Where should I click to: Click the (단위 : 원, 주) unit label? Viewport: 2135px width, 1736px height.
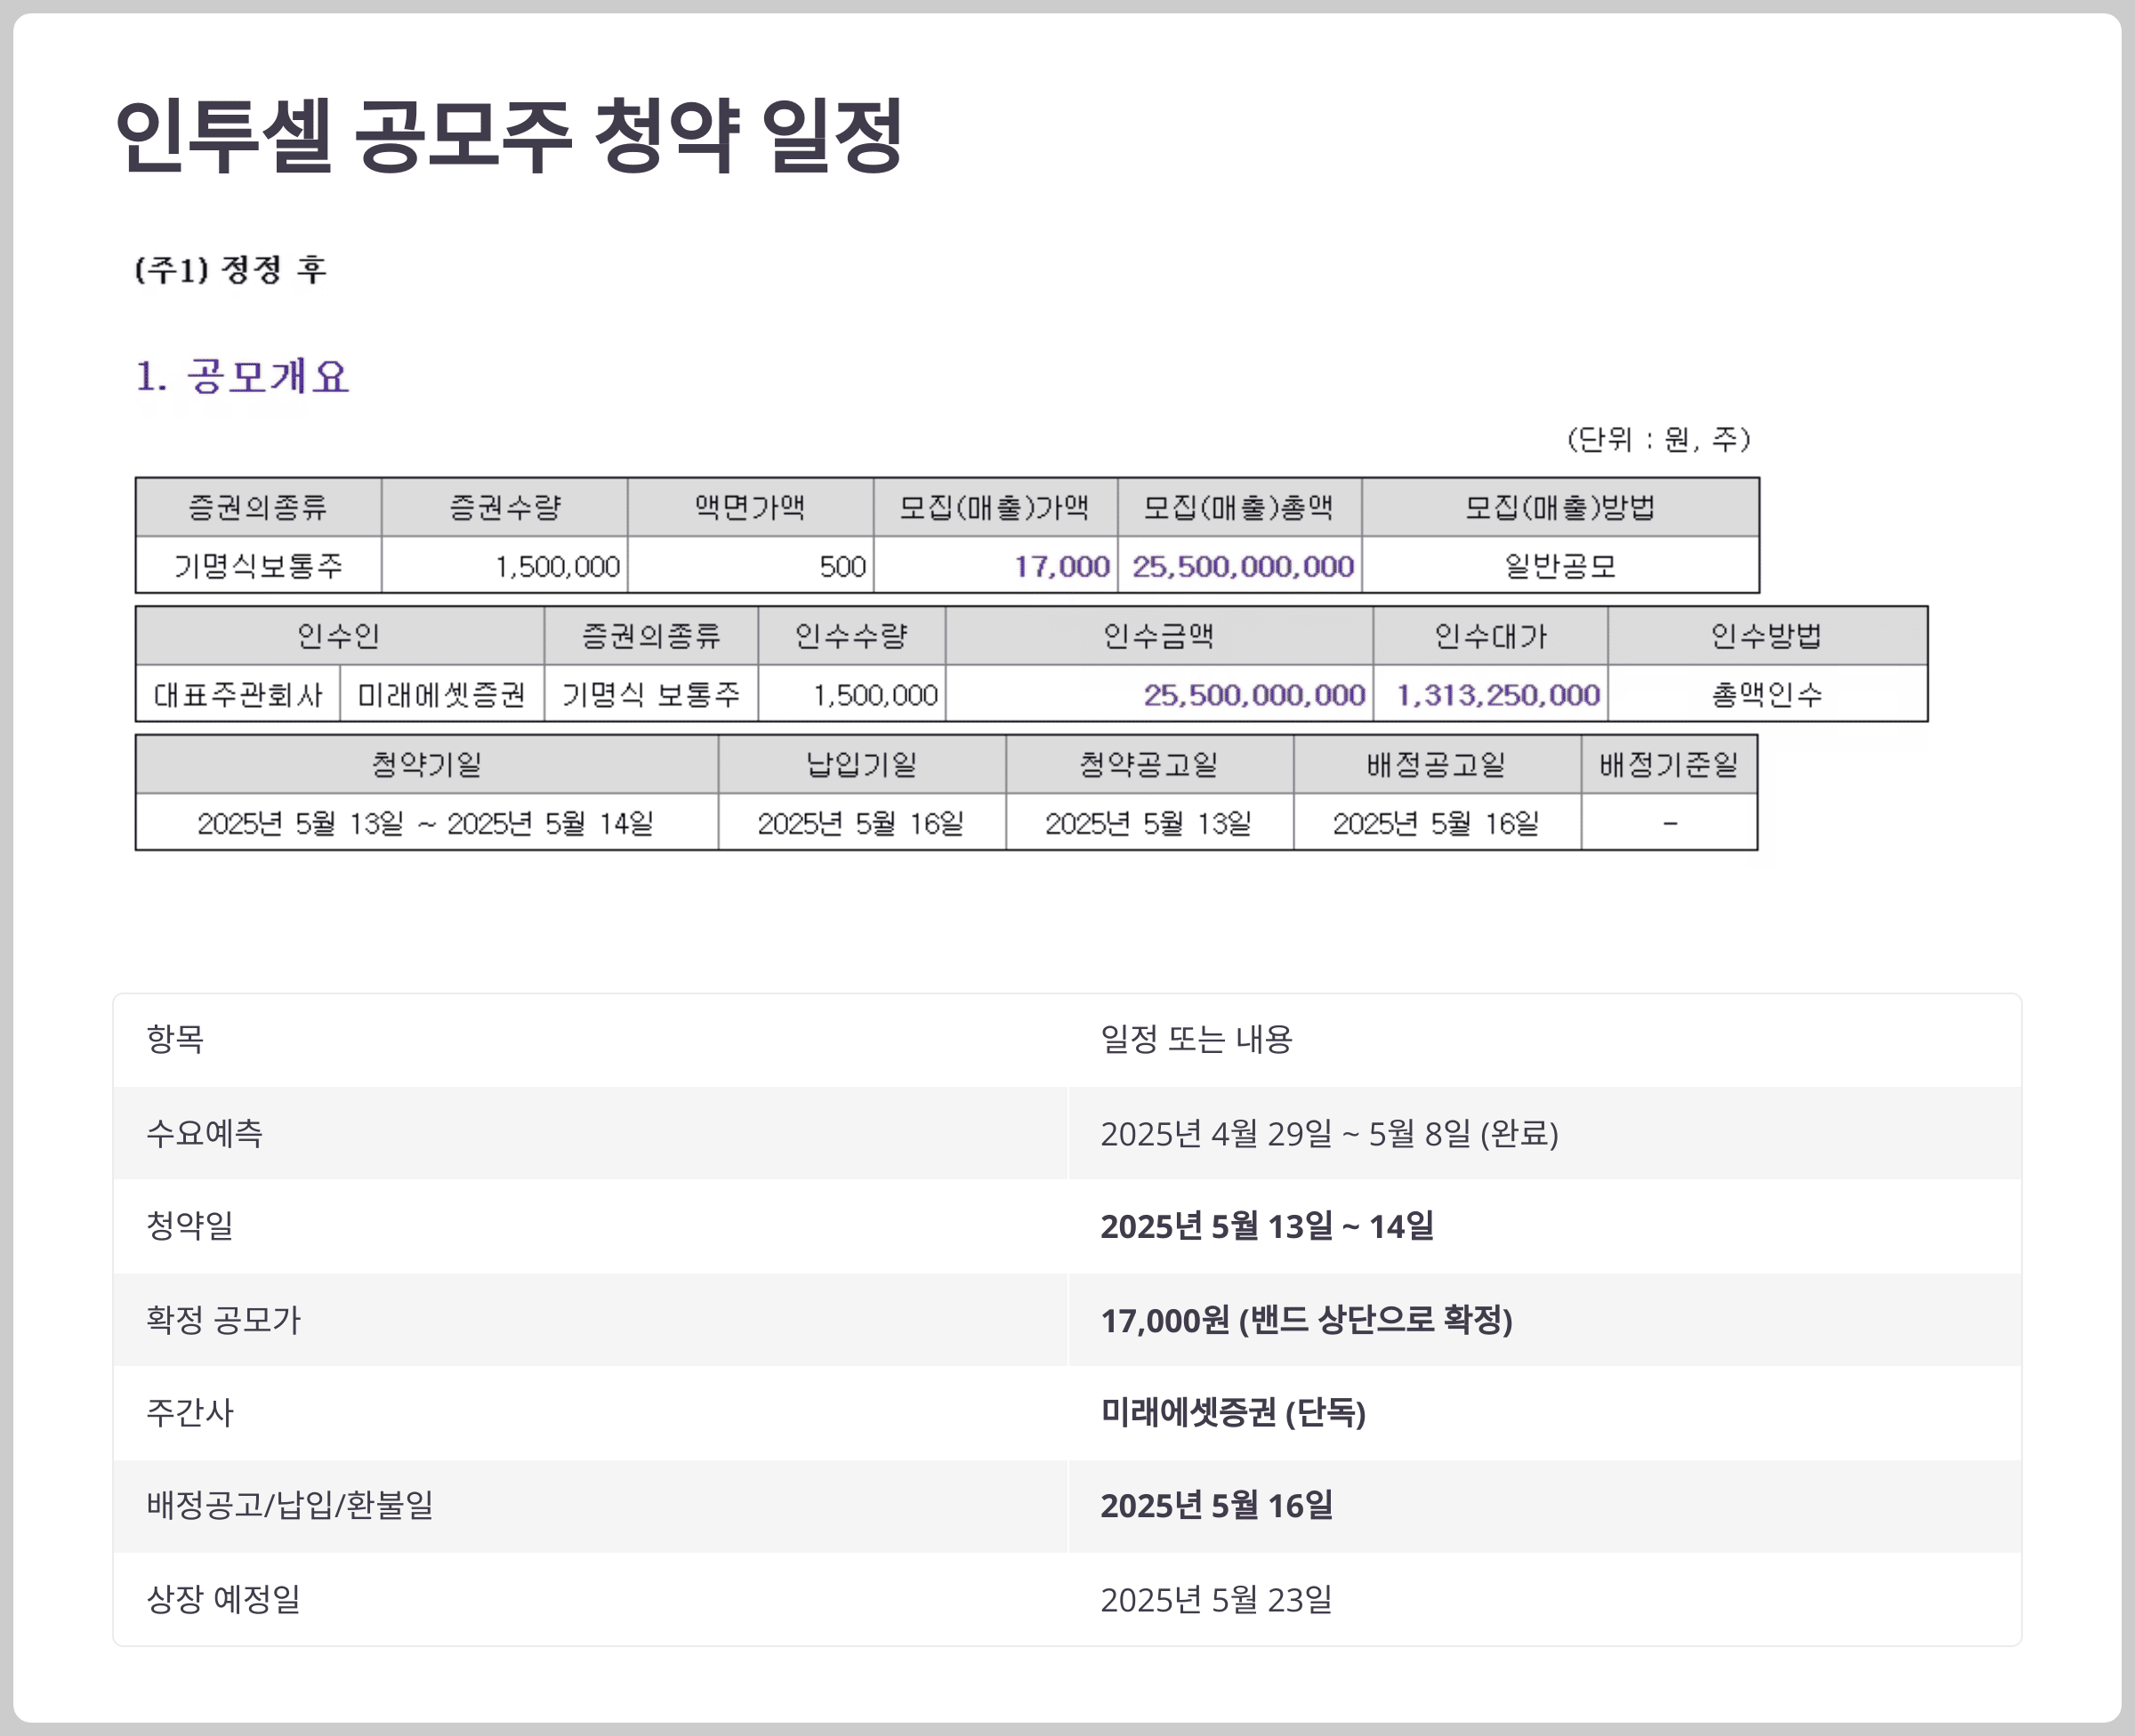coord(1657,439)
